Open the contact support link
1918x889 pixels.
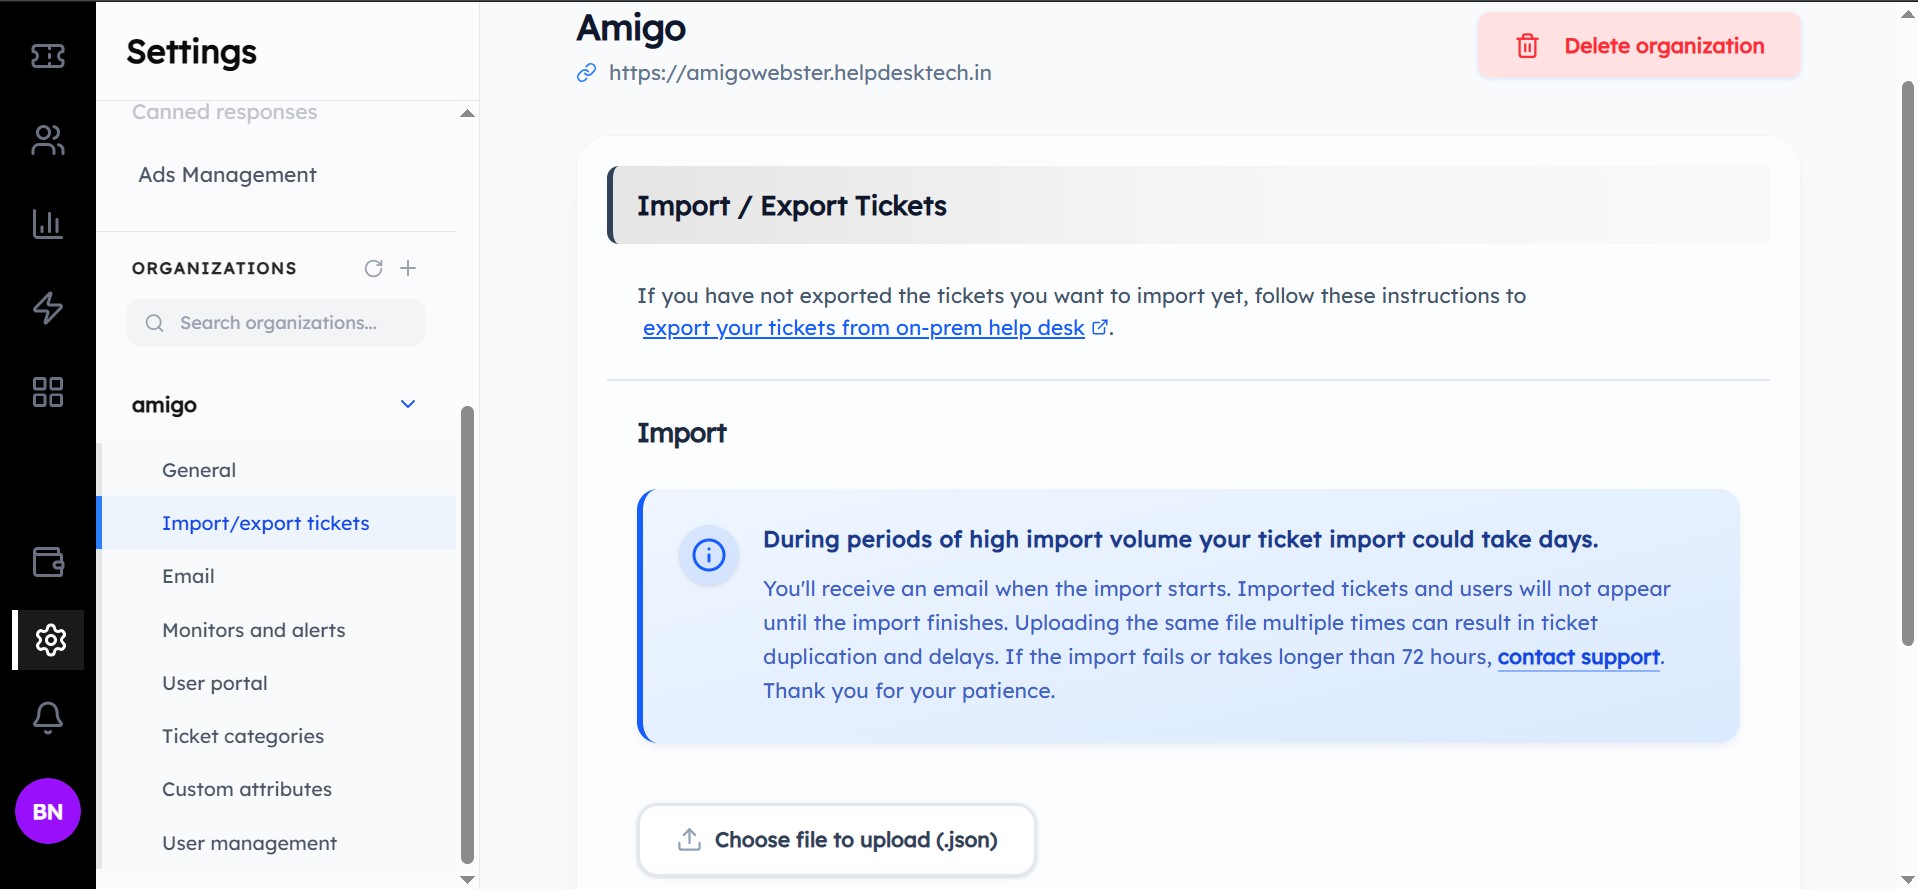click(x=1578, y=657)
